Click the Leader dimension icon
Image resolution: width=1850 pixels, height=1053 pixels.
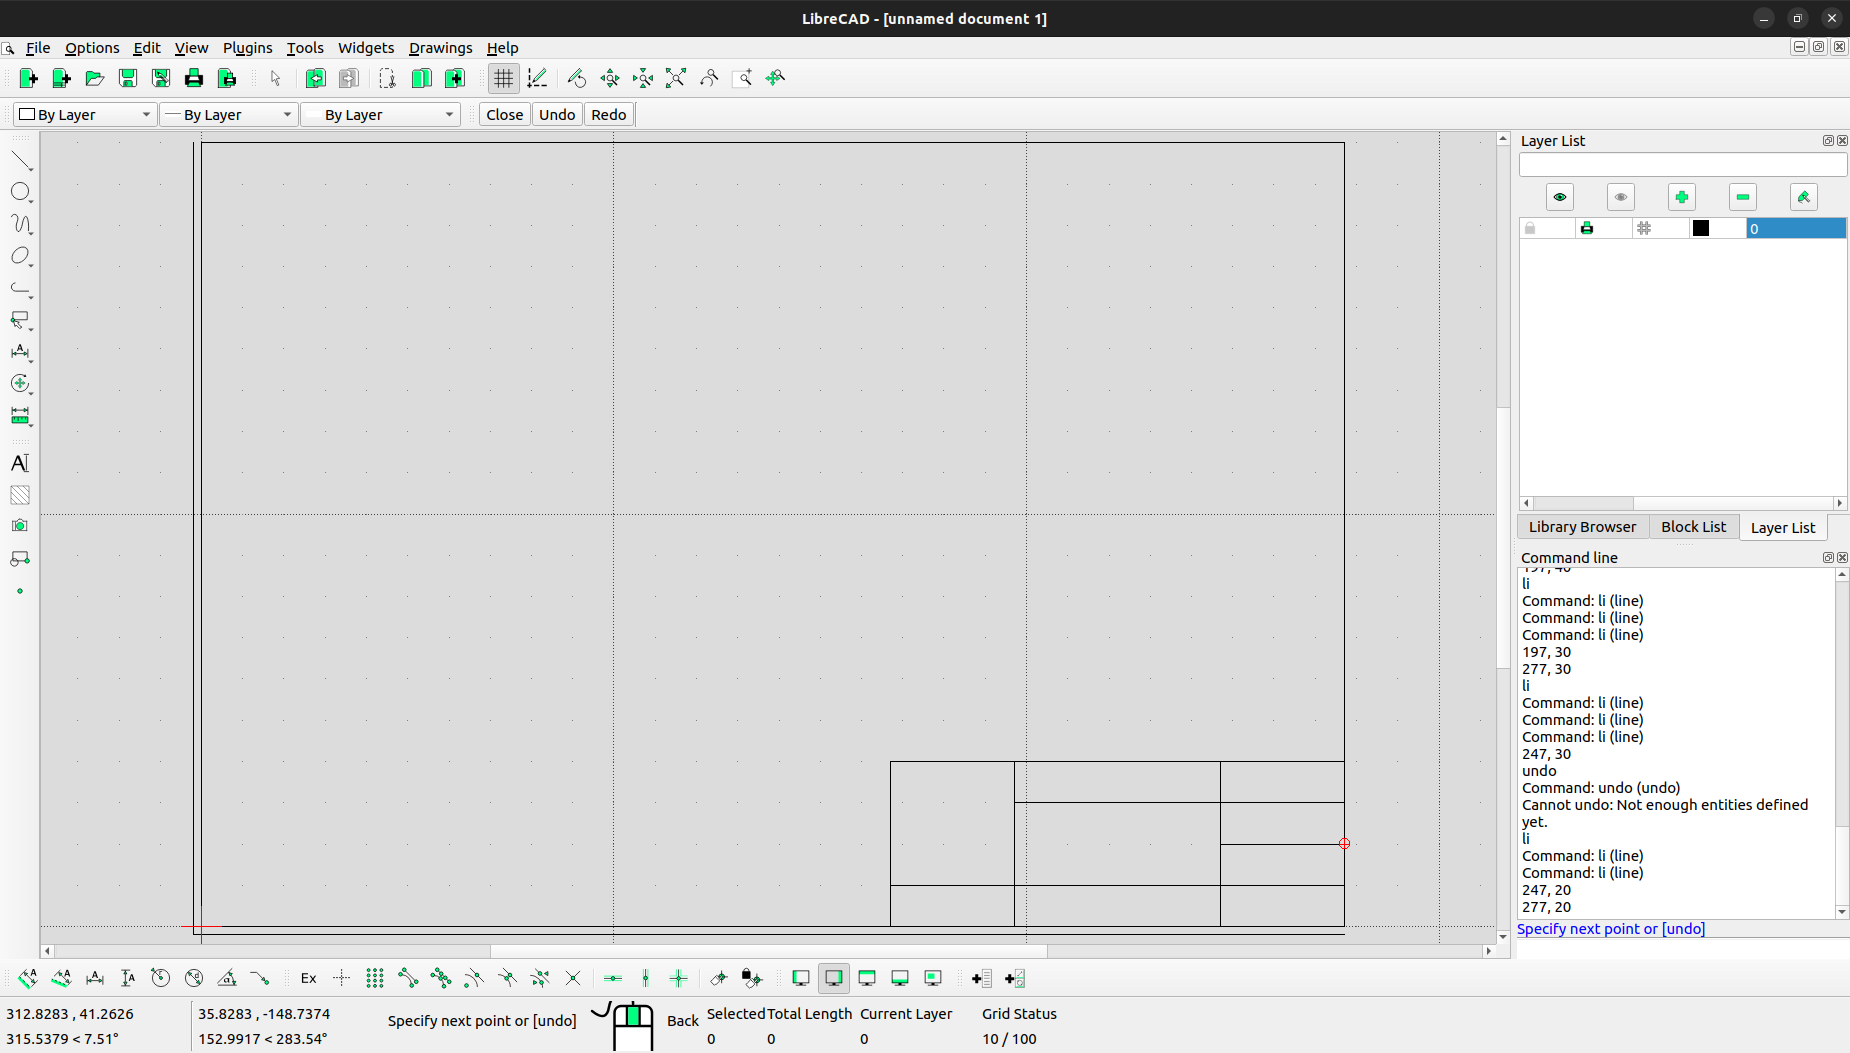click(260, 978)
